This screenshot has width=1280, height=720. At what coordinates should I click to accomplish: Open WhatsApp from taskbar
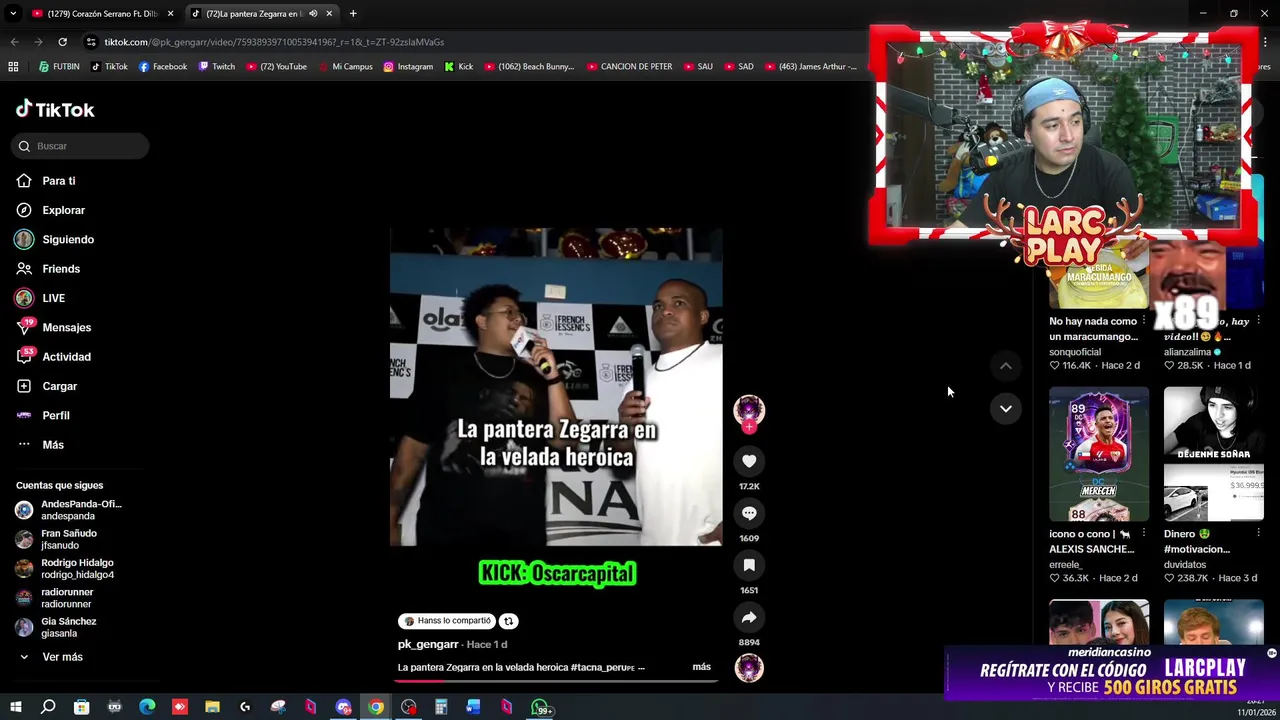pos(541,708)
